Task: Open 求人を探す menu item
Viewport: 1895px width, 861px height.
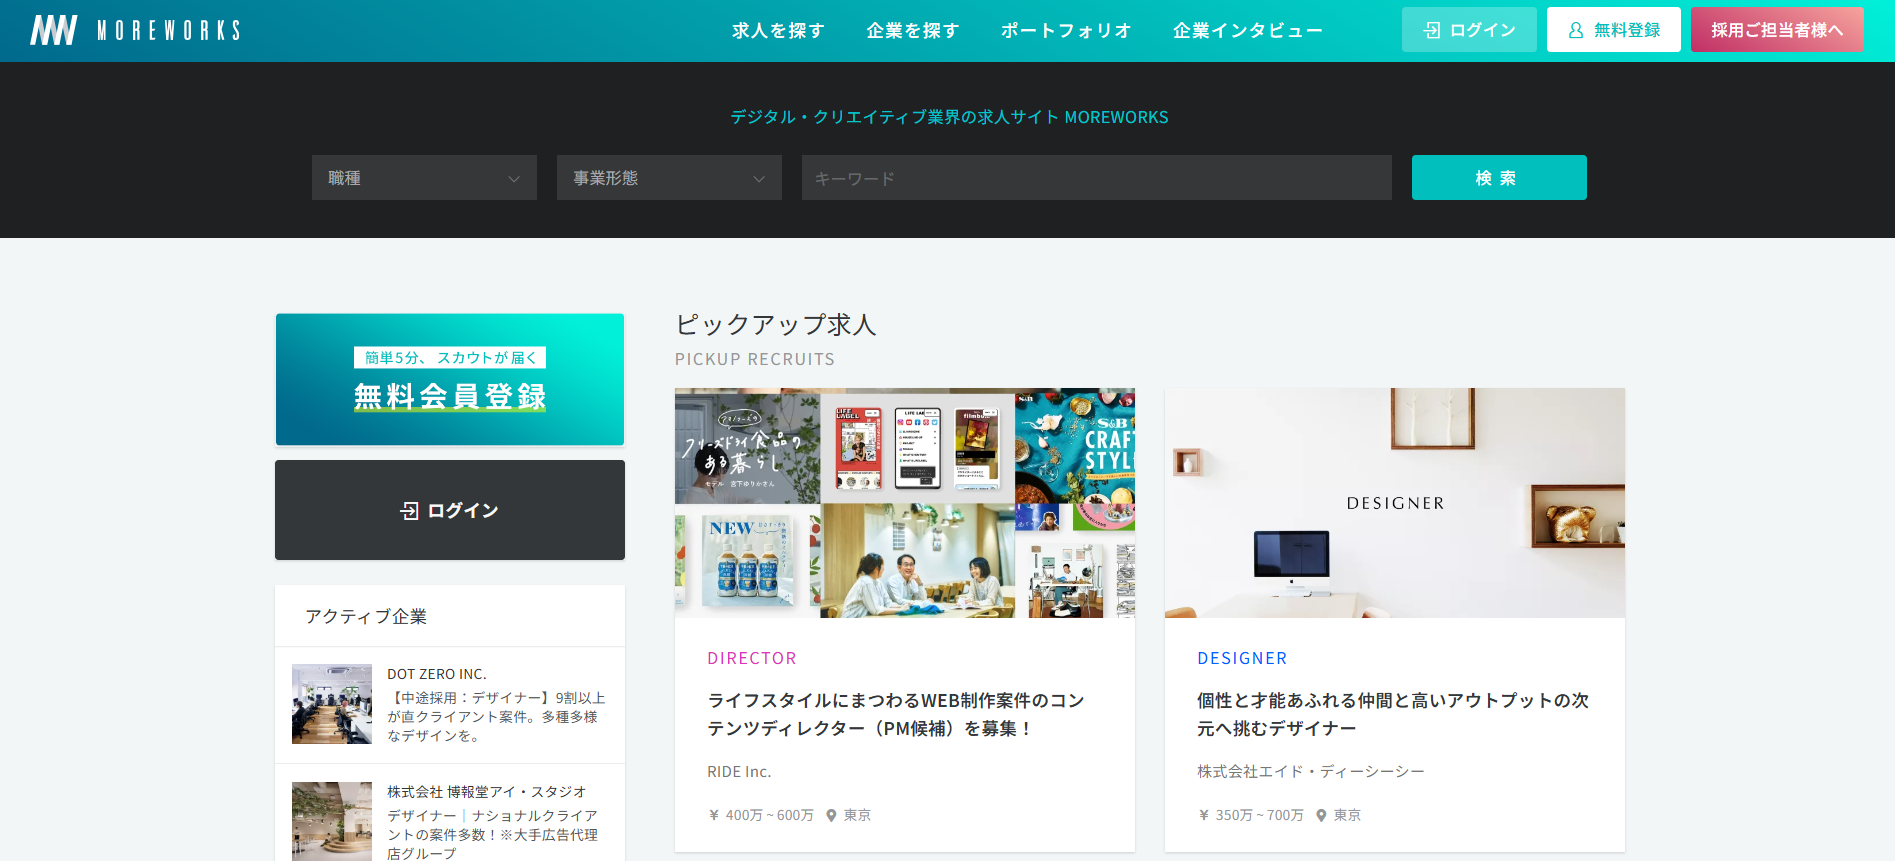Action: pyautogui.click(x=778, y=31)
